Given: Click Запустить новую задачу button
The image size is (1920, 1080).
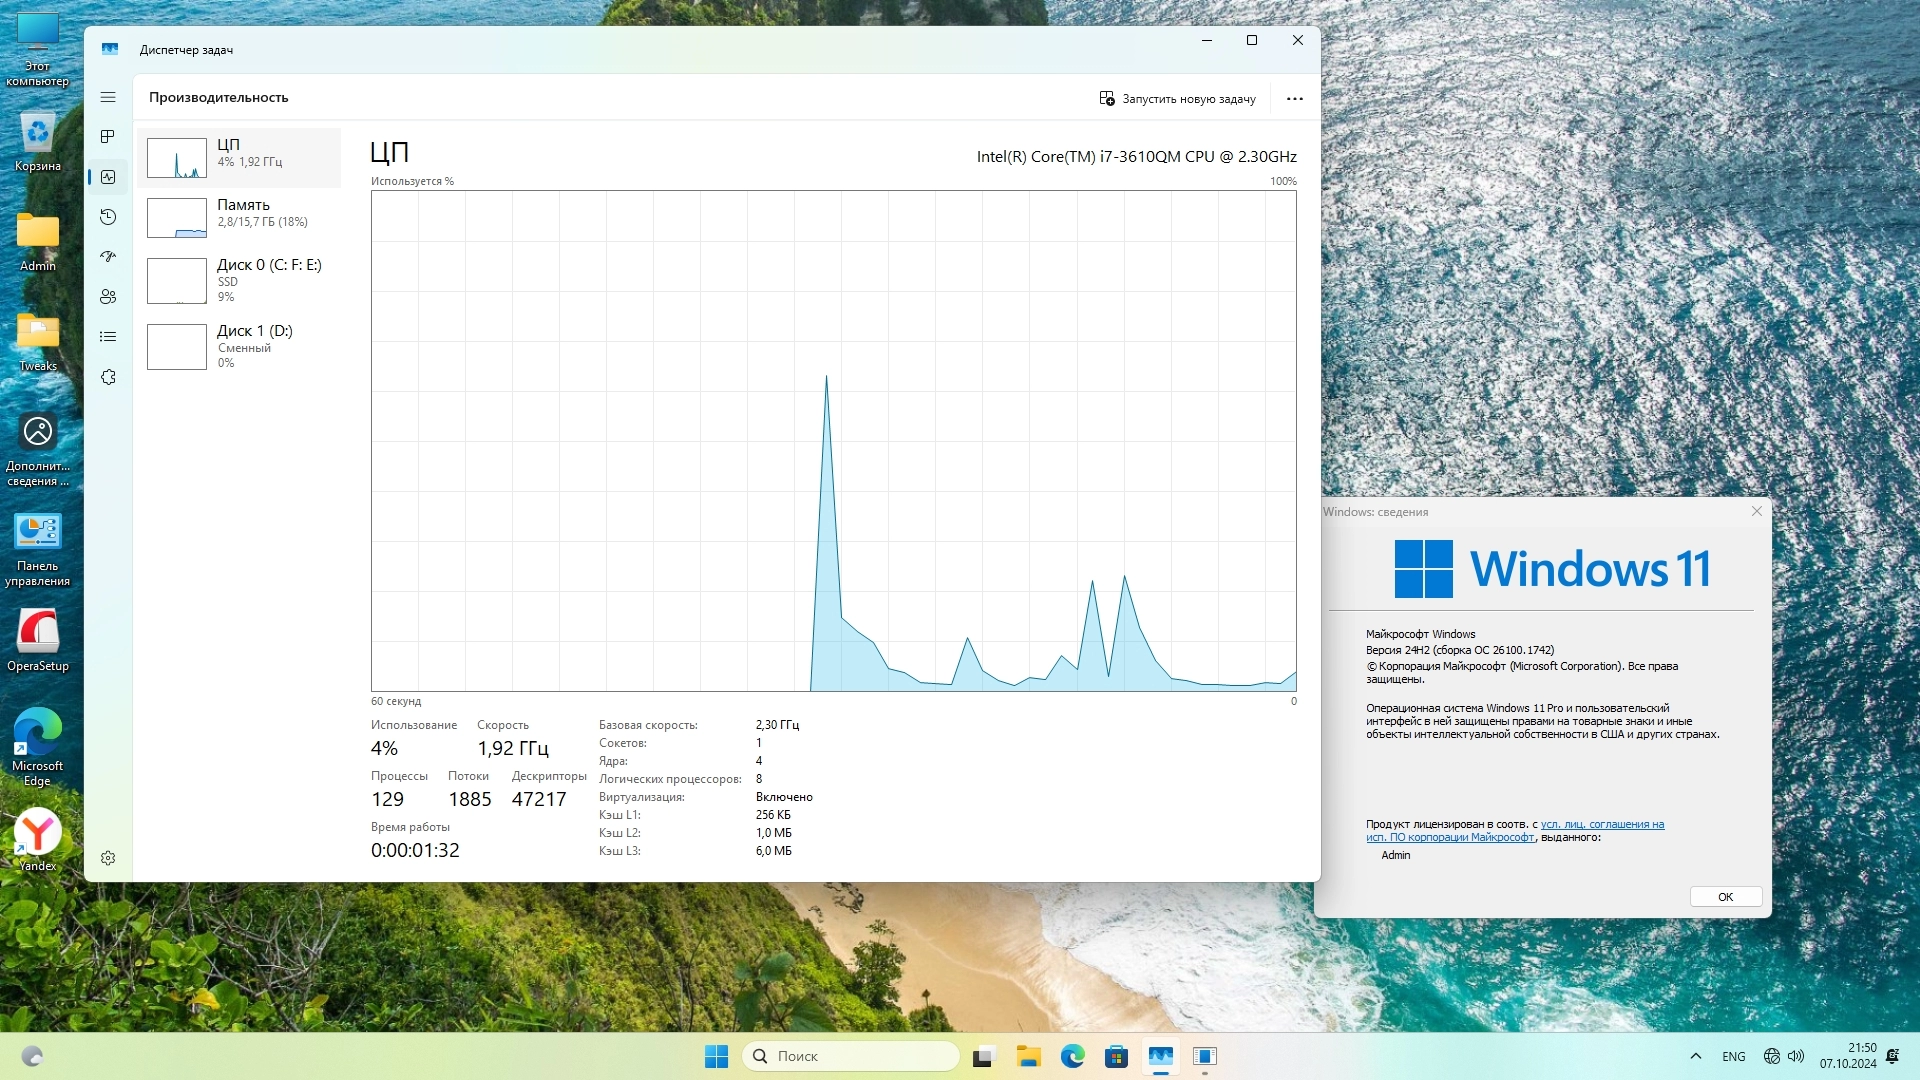Looking at the screenshot, I should point(1177,98).
